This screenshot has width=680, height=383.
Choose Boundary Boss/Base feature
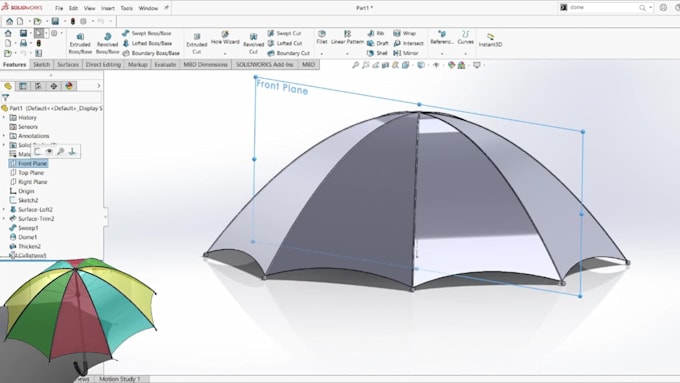[x=150, y=53]
